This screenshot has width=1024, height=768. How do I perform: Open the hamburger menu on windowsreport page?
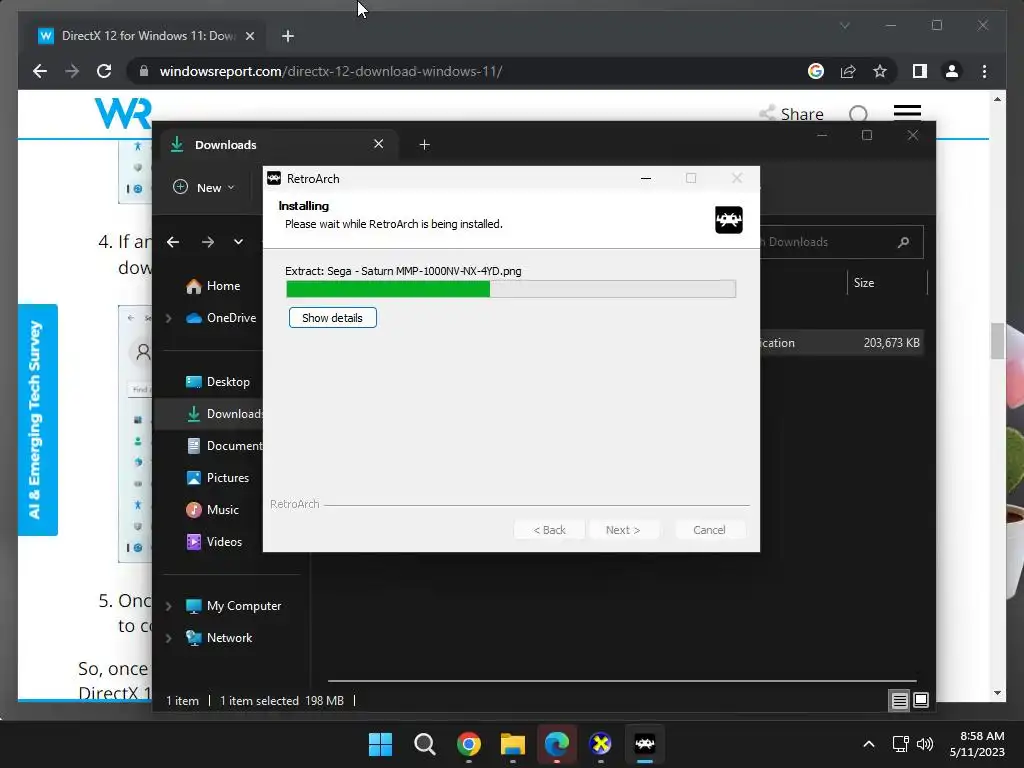click(907, 113)
